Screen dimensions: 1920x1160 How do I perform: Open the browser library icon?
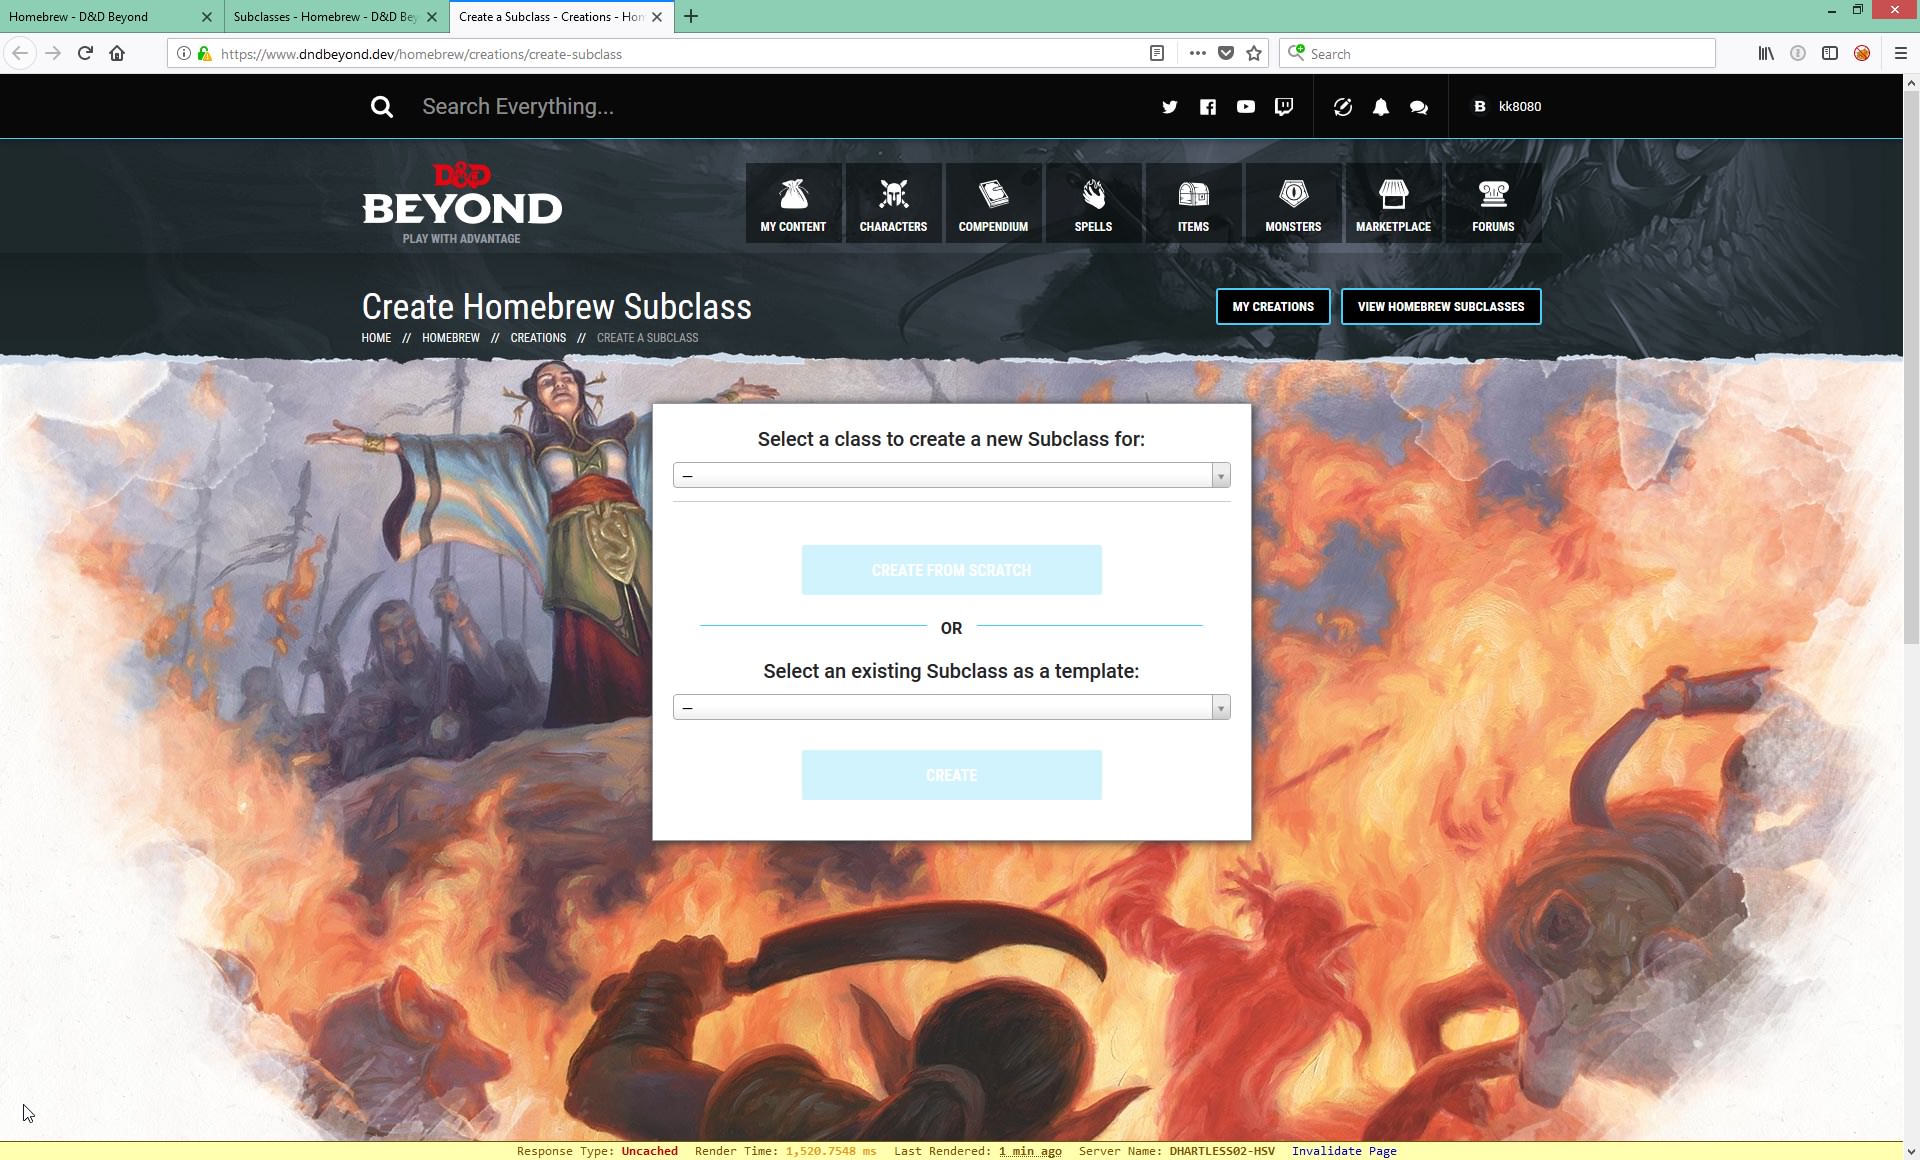(1766, 54)
